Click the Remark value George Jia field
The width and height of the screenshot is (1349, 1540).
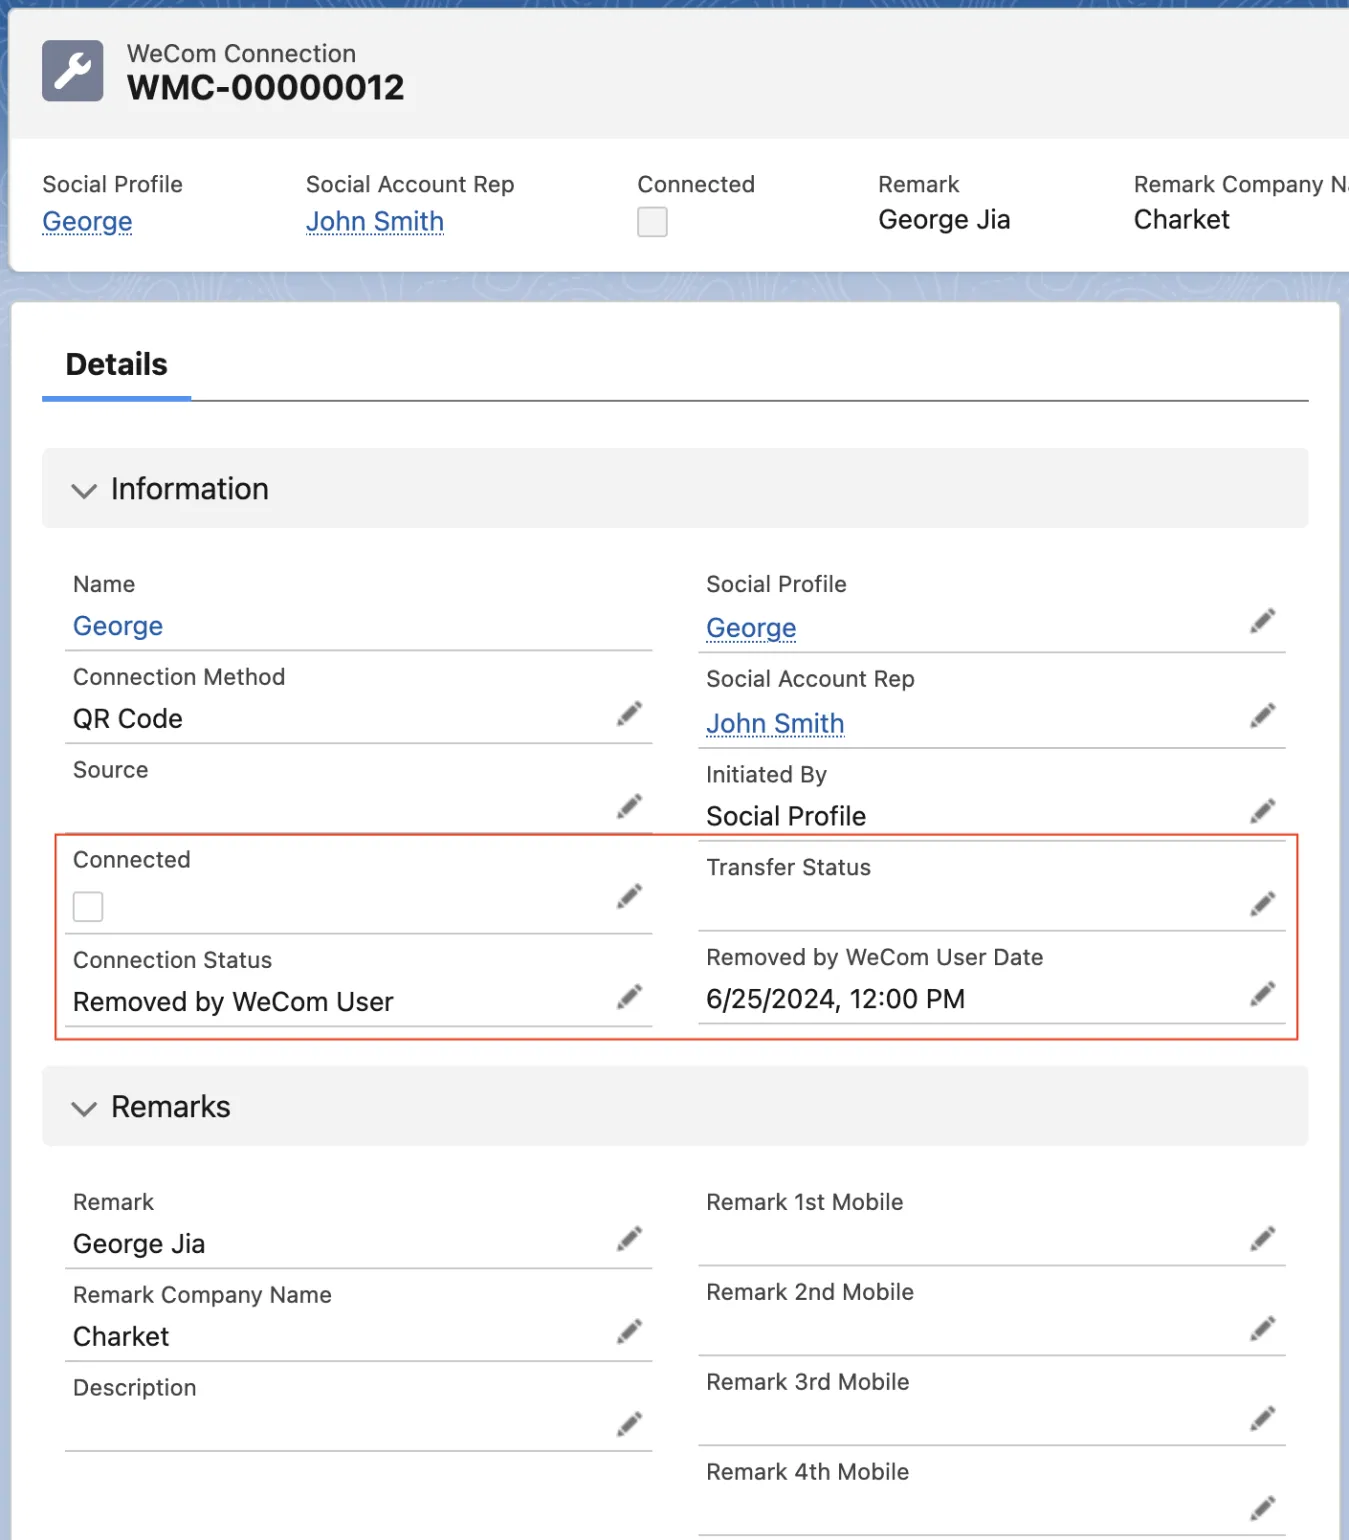(139, 1244)
